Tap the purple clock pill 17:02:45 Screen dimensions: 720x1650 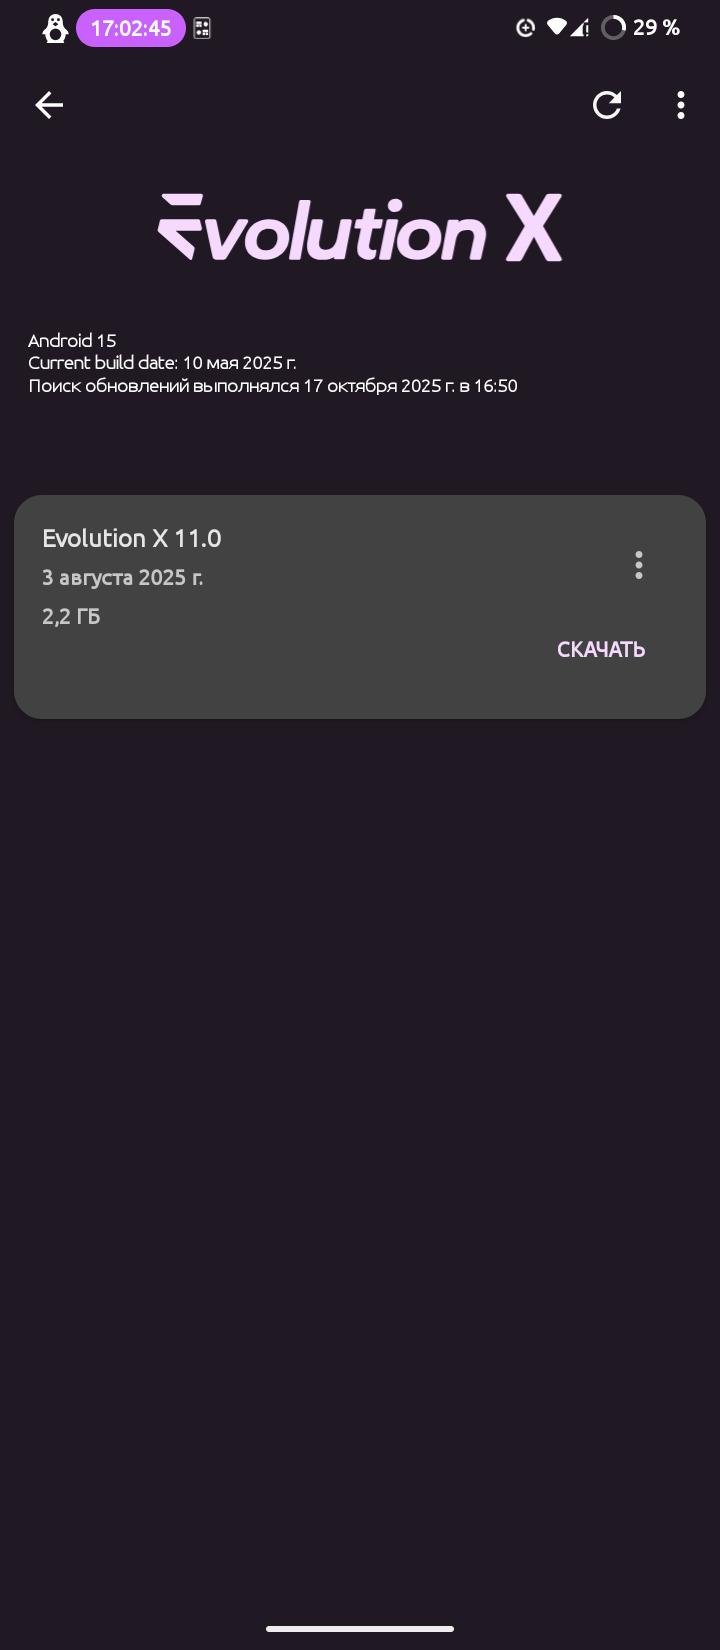click(131, 28)
